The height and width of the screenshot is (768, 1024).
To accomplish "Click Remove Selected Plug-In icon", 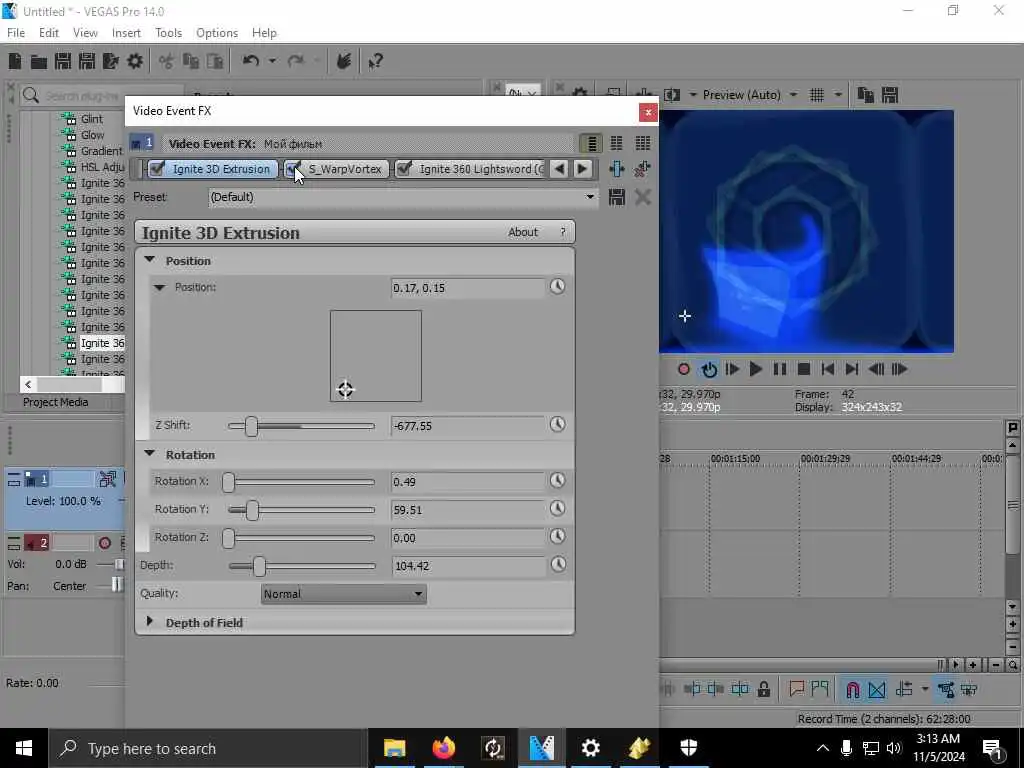I will tap(642, 169).
